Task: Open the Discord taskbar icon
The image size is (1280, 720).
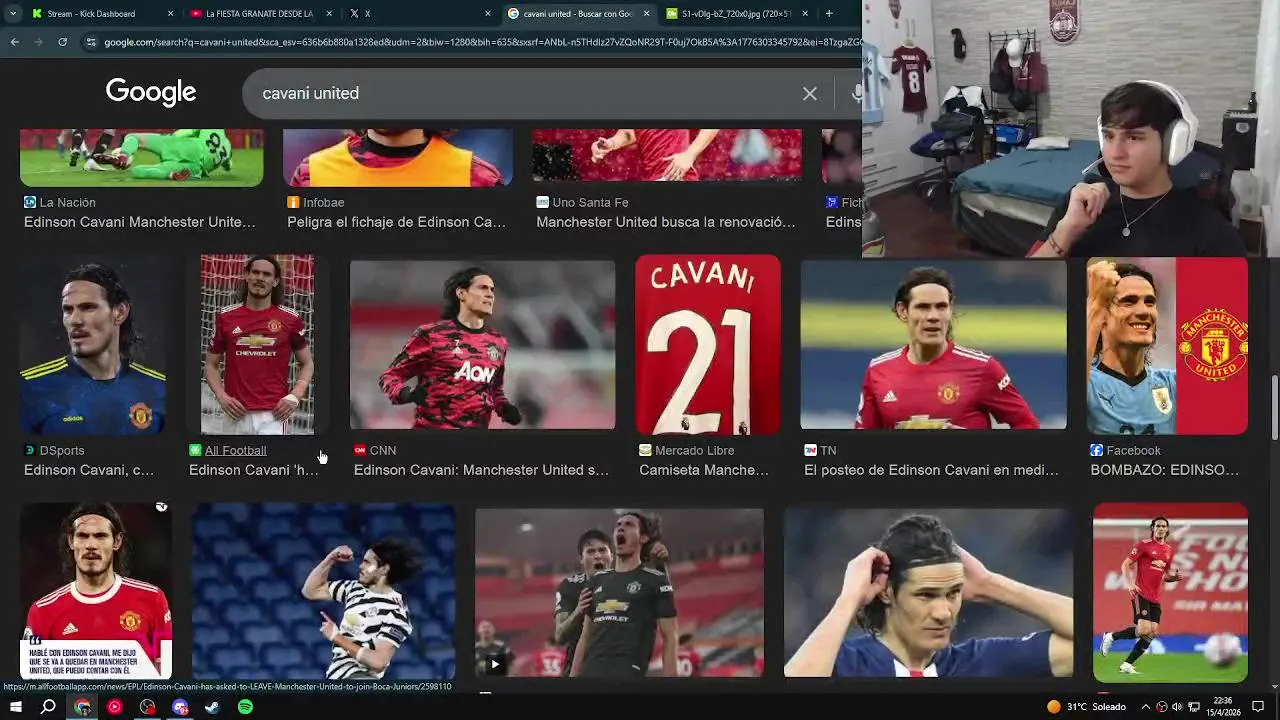Action: (180, 707)
